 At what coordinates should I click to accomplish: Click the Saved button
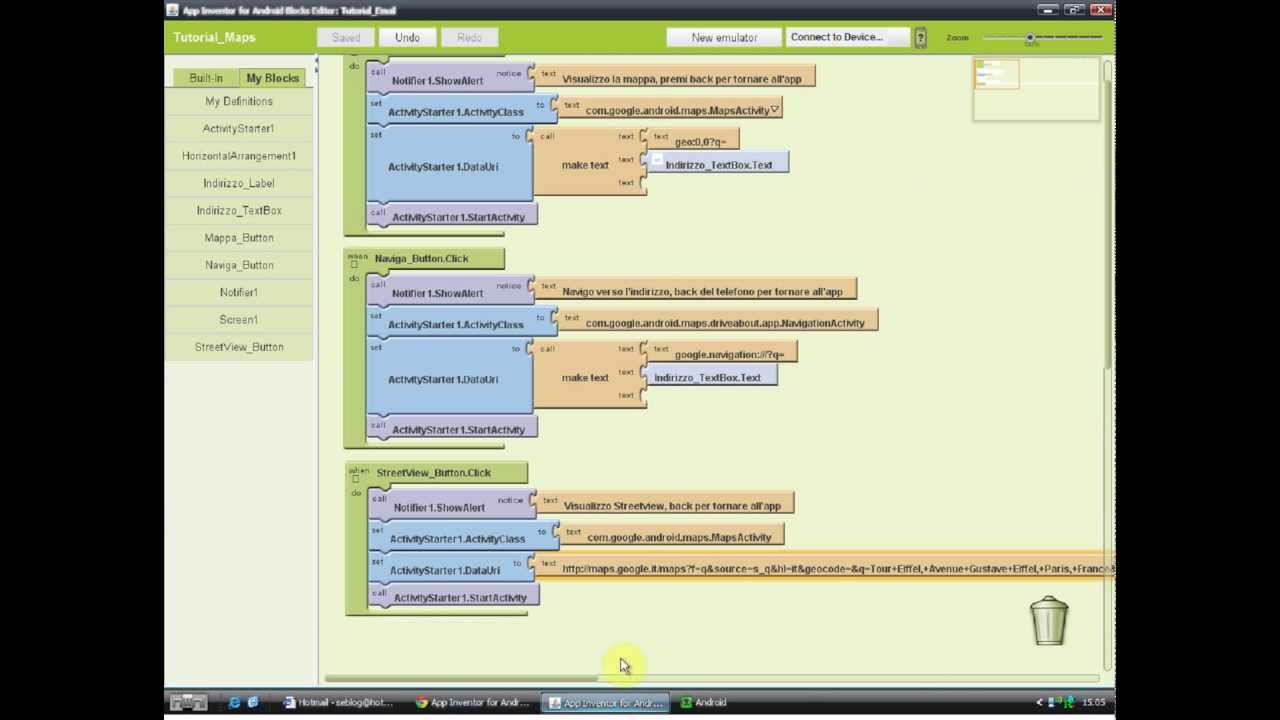(346, 37)
